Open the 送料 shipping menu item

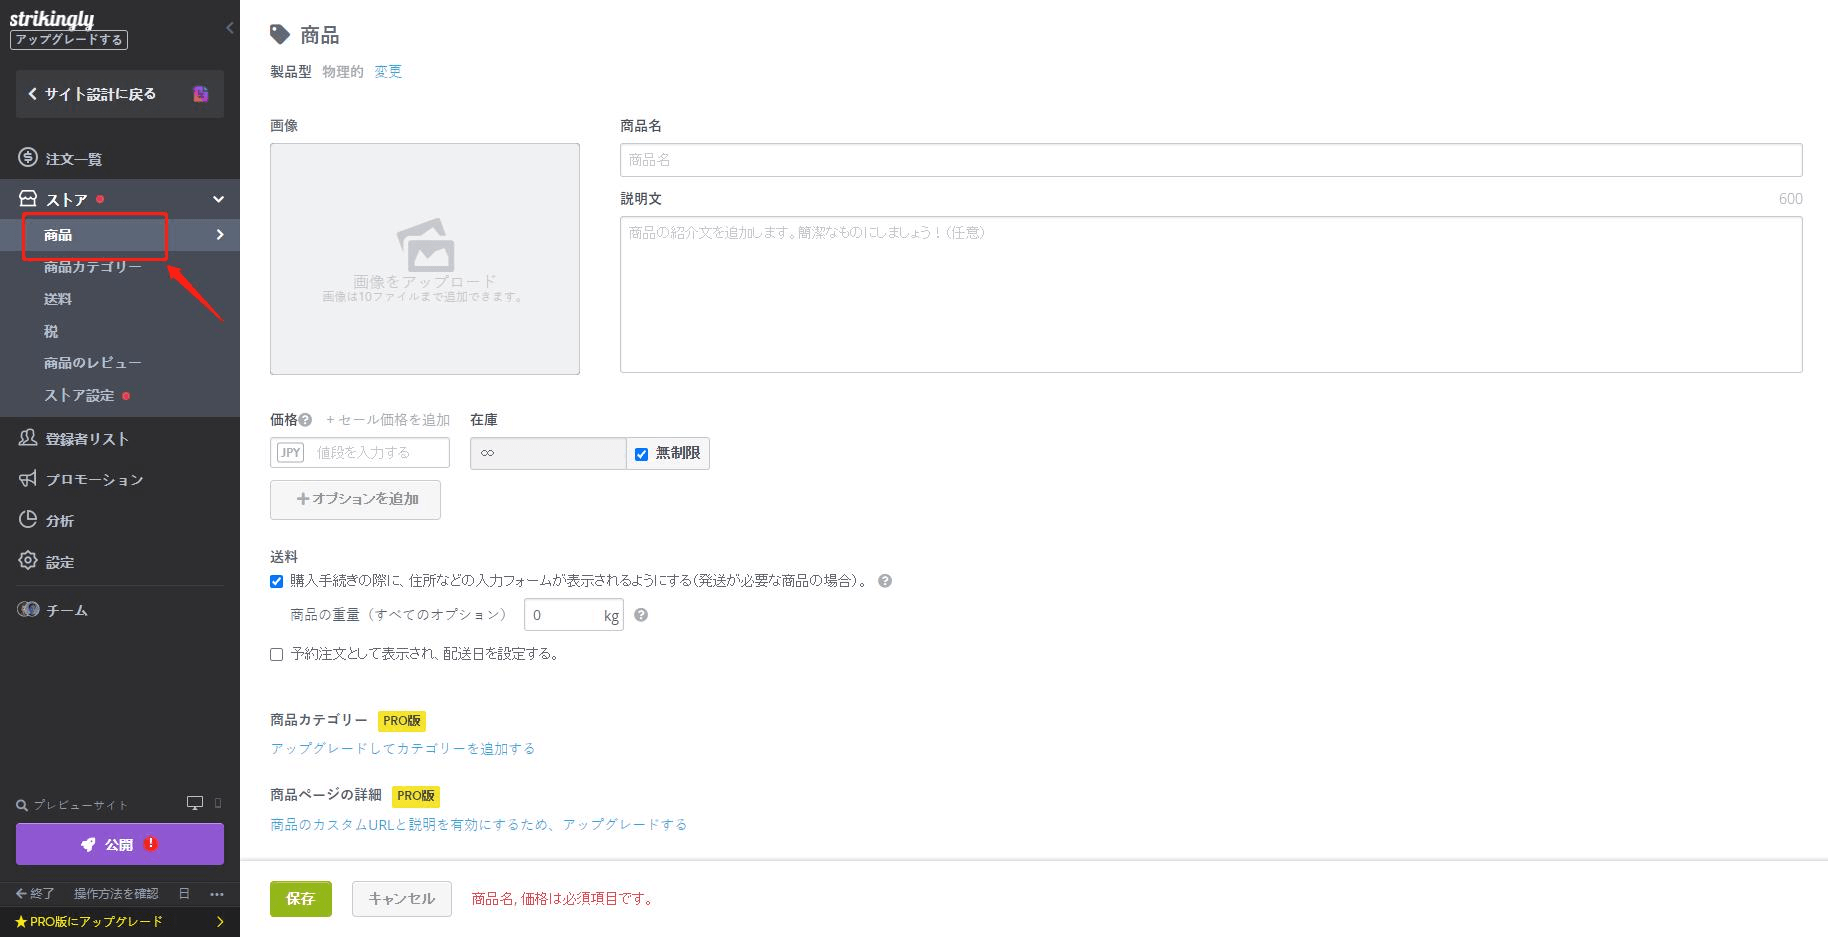(x=58, y=299)
